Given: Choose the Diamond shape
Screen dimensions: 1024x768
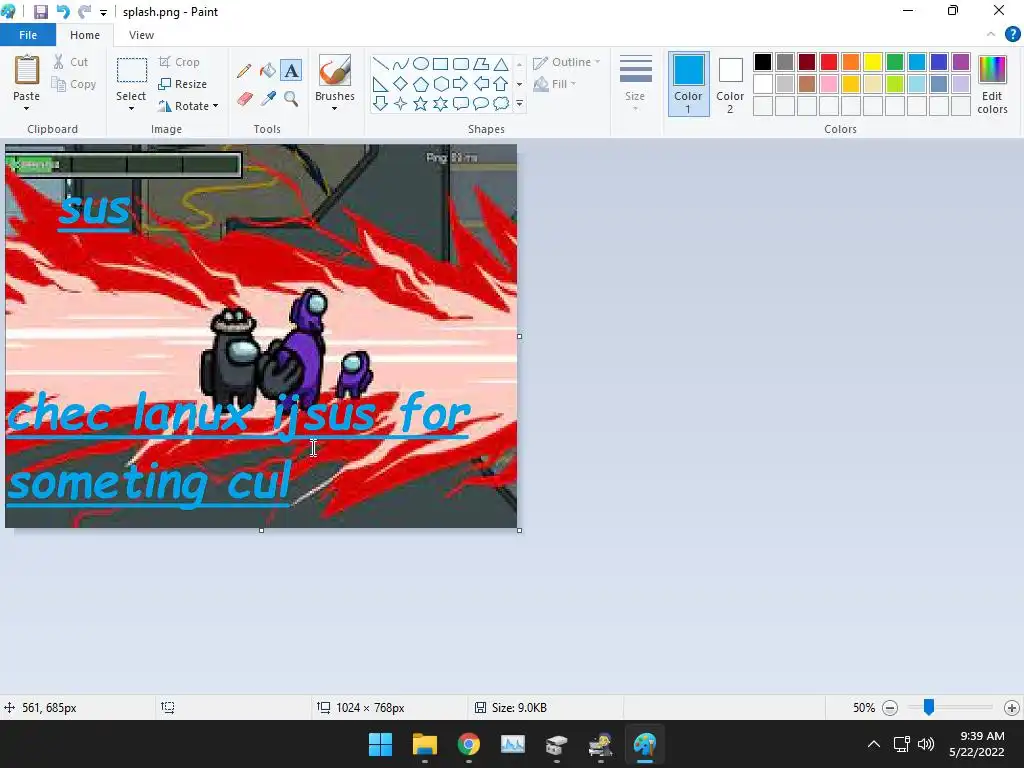Looking at the screenshot, I should (400, 84).
